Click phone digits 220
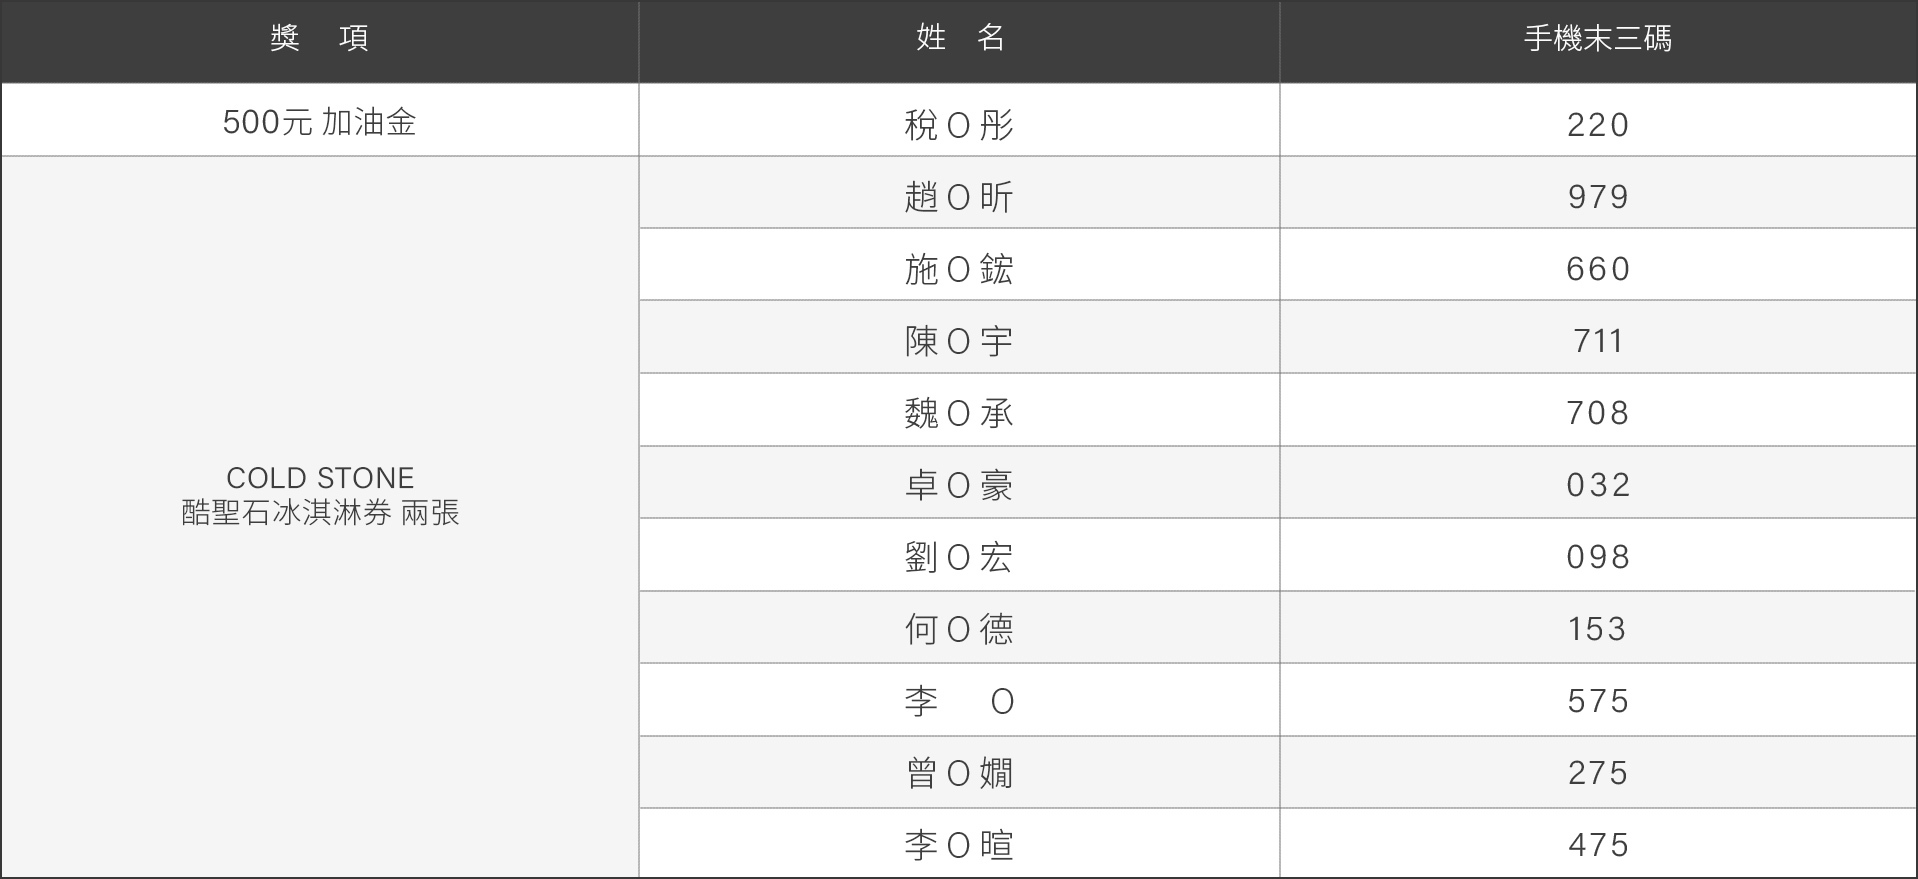1918x879 pixels. point(1598,125)
